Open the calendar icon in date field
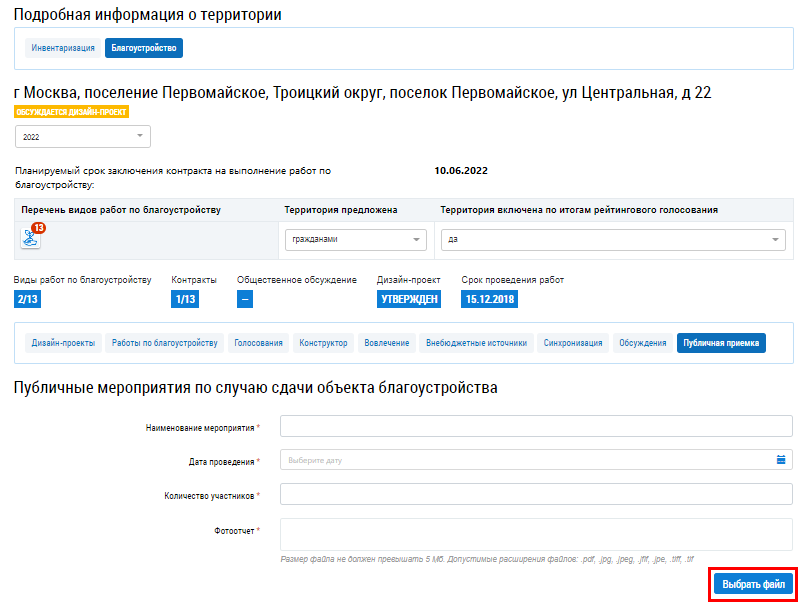The image size is (808, 610). click(781, 460)
